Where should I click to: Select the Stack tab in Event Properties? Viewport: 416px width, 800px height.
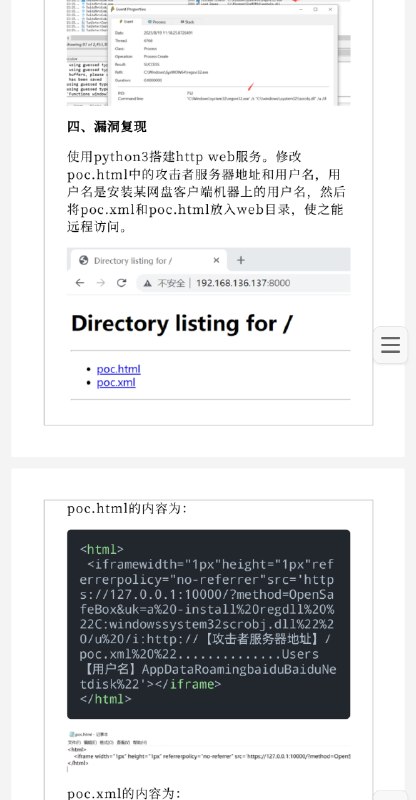pyautogui.click(x=187, y=22)
